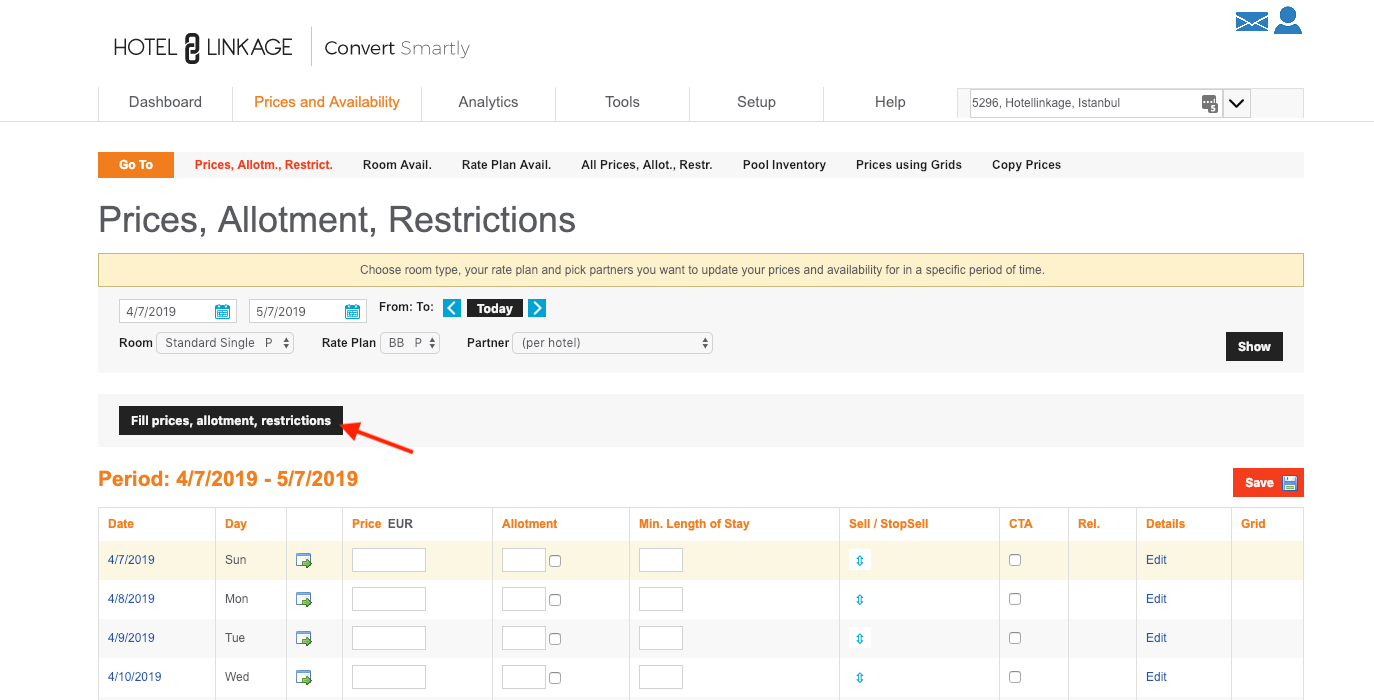Viewport: 1374px width, 700px height.
Task: Check Allotment checkbox for 4/10/2019
Action: click(555, 678)
